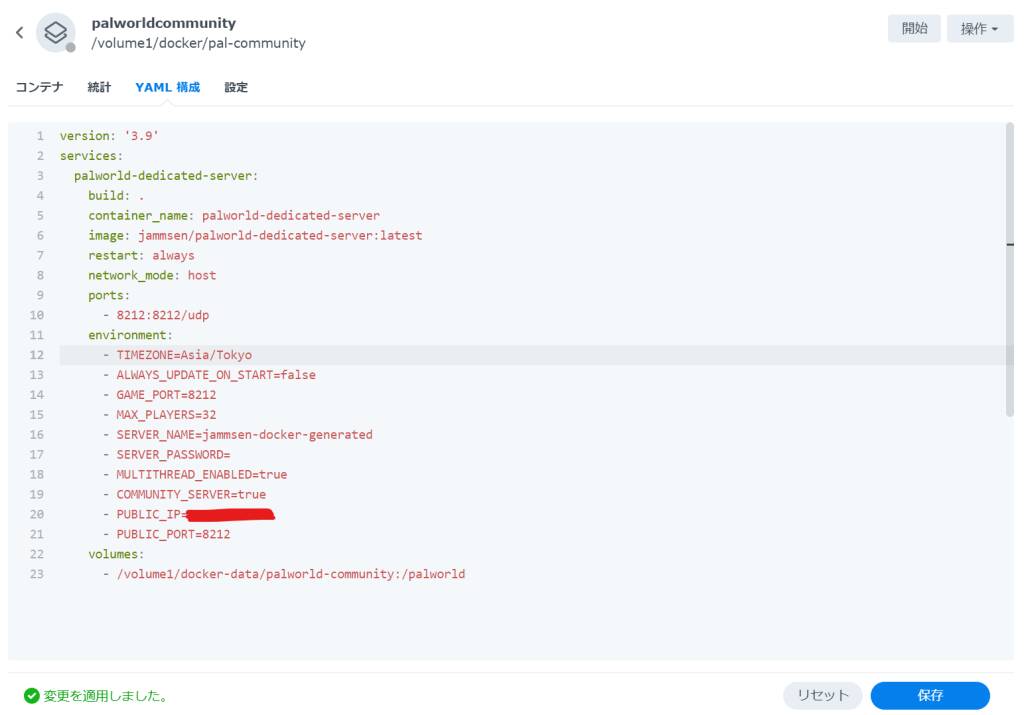This screenshot has height=715, width=1024.
Task: Click the ALWAYS_UPDATE_ON_START=false line
Action: 209,375
